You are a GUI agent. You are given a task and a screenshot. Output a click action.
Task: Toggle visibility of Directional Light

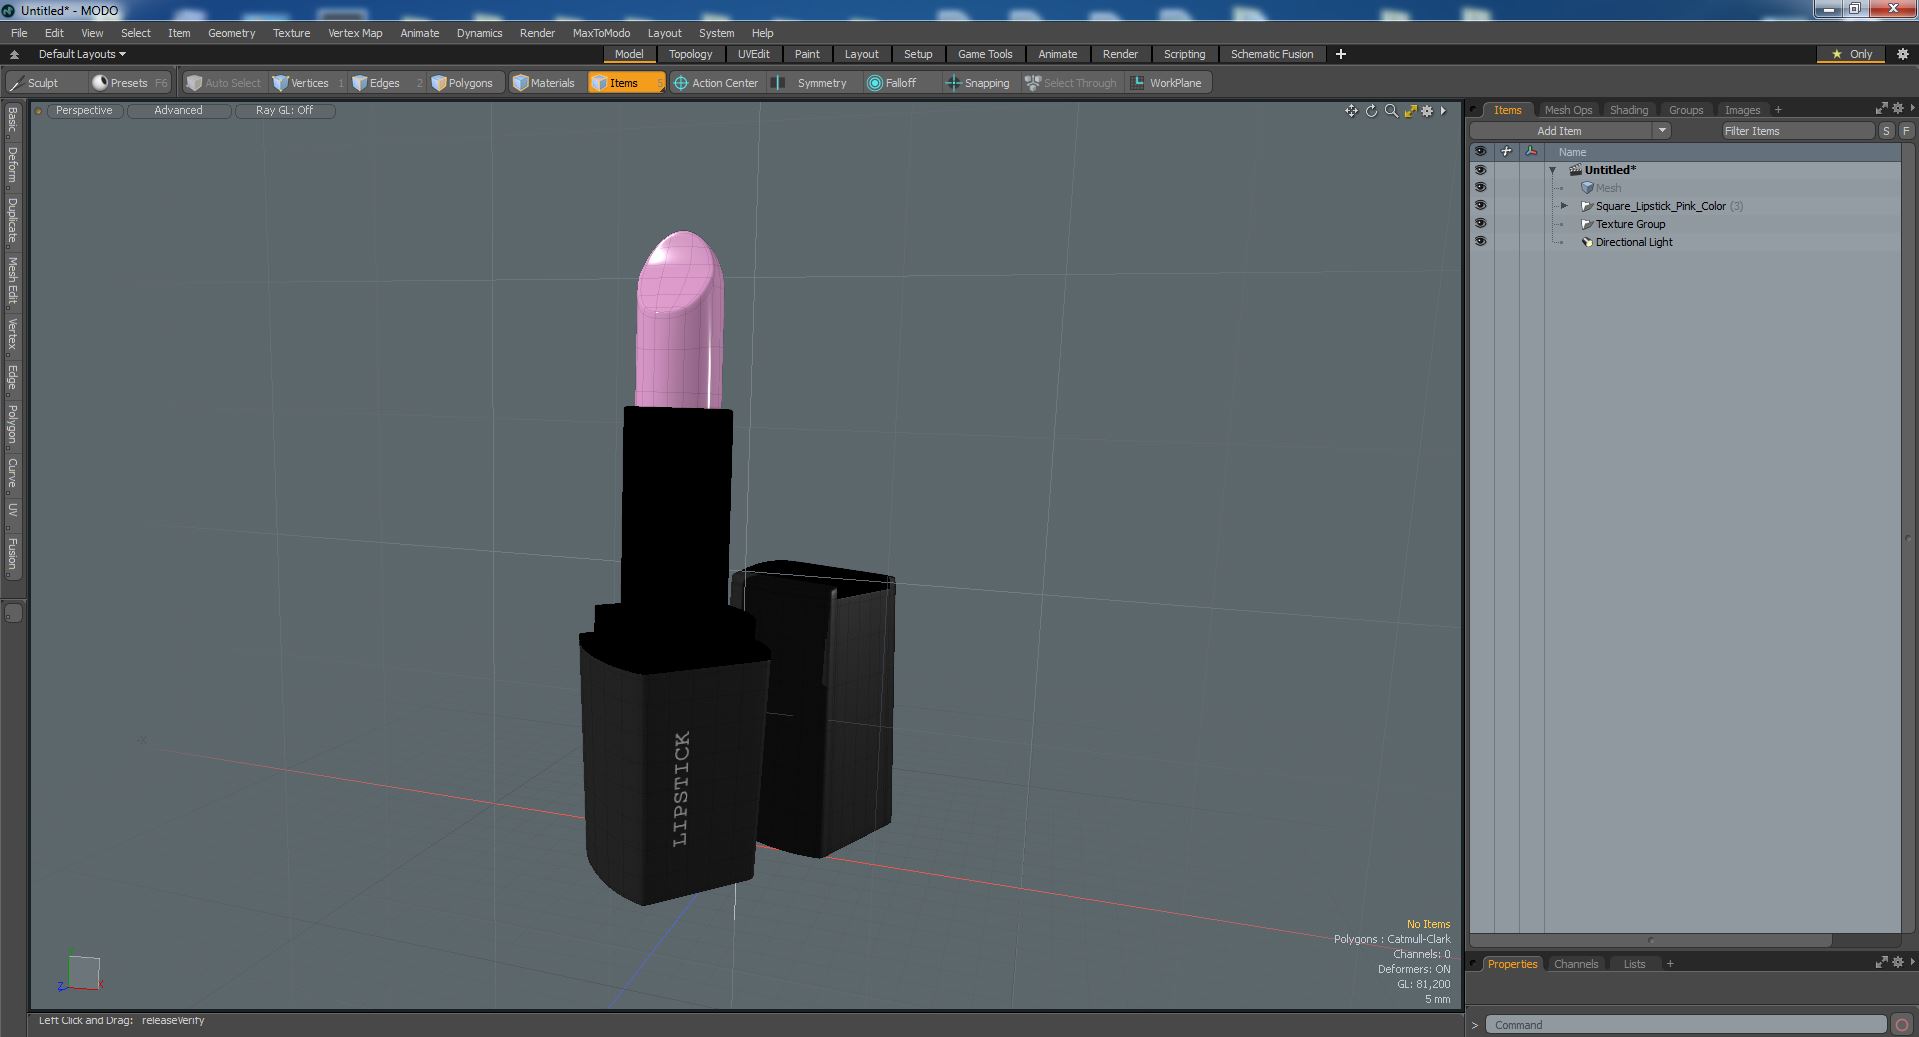click(1480, 242)
